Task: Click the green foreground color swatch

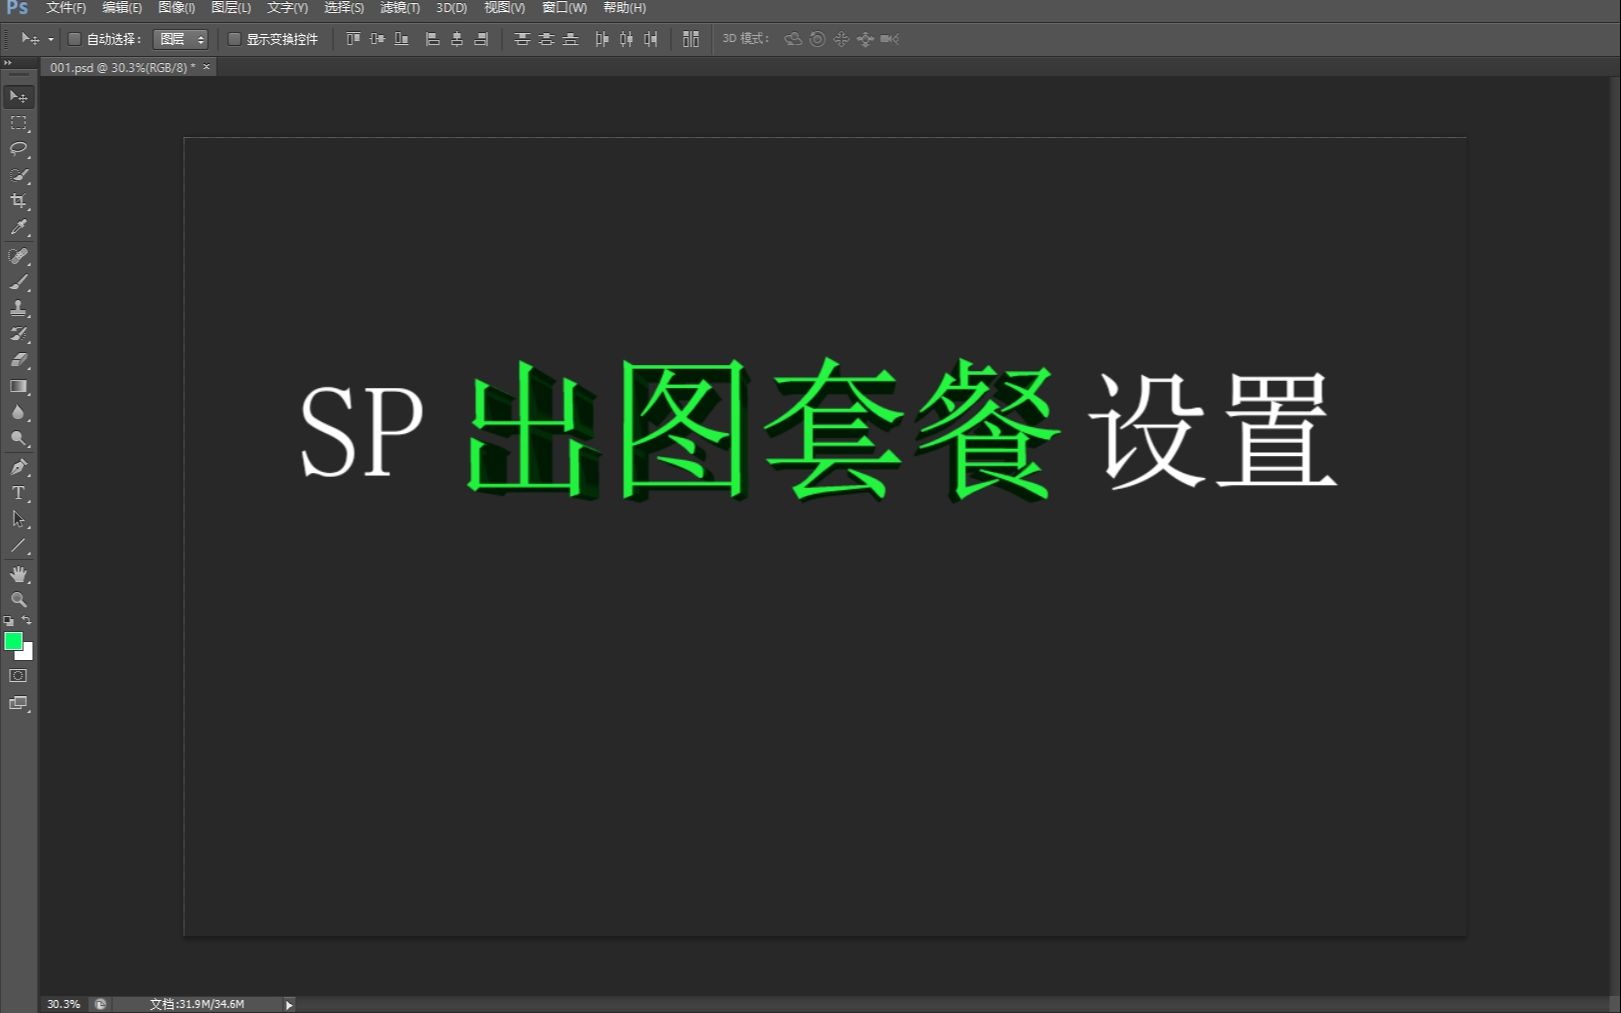Action: (13, 641)
